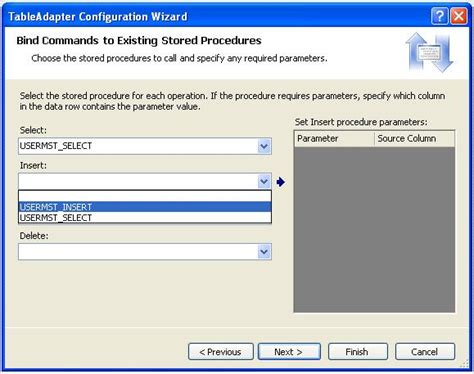Click the Help question mark icon
Viewport: 474px width, 374px height.
[x=439, y=16]
